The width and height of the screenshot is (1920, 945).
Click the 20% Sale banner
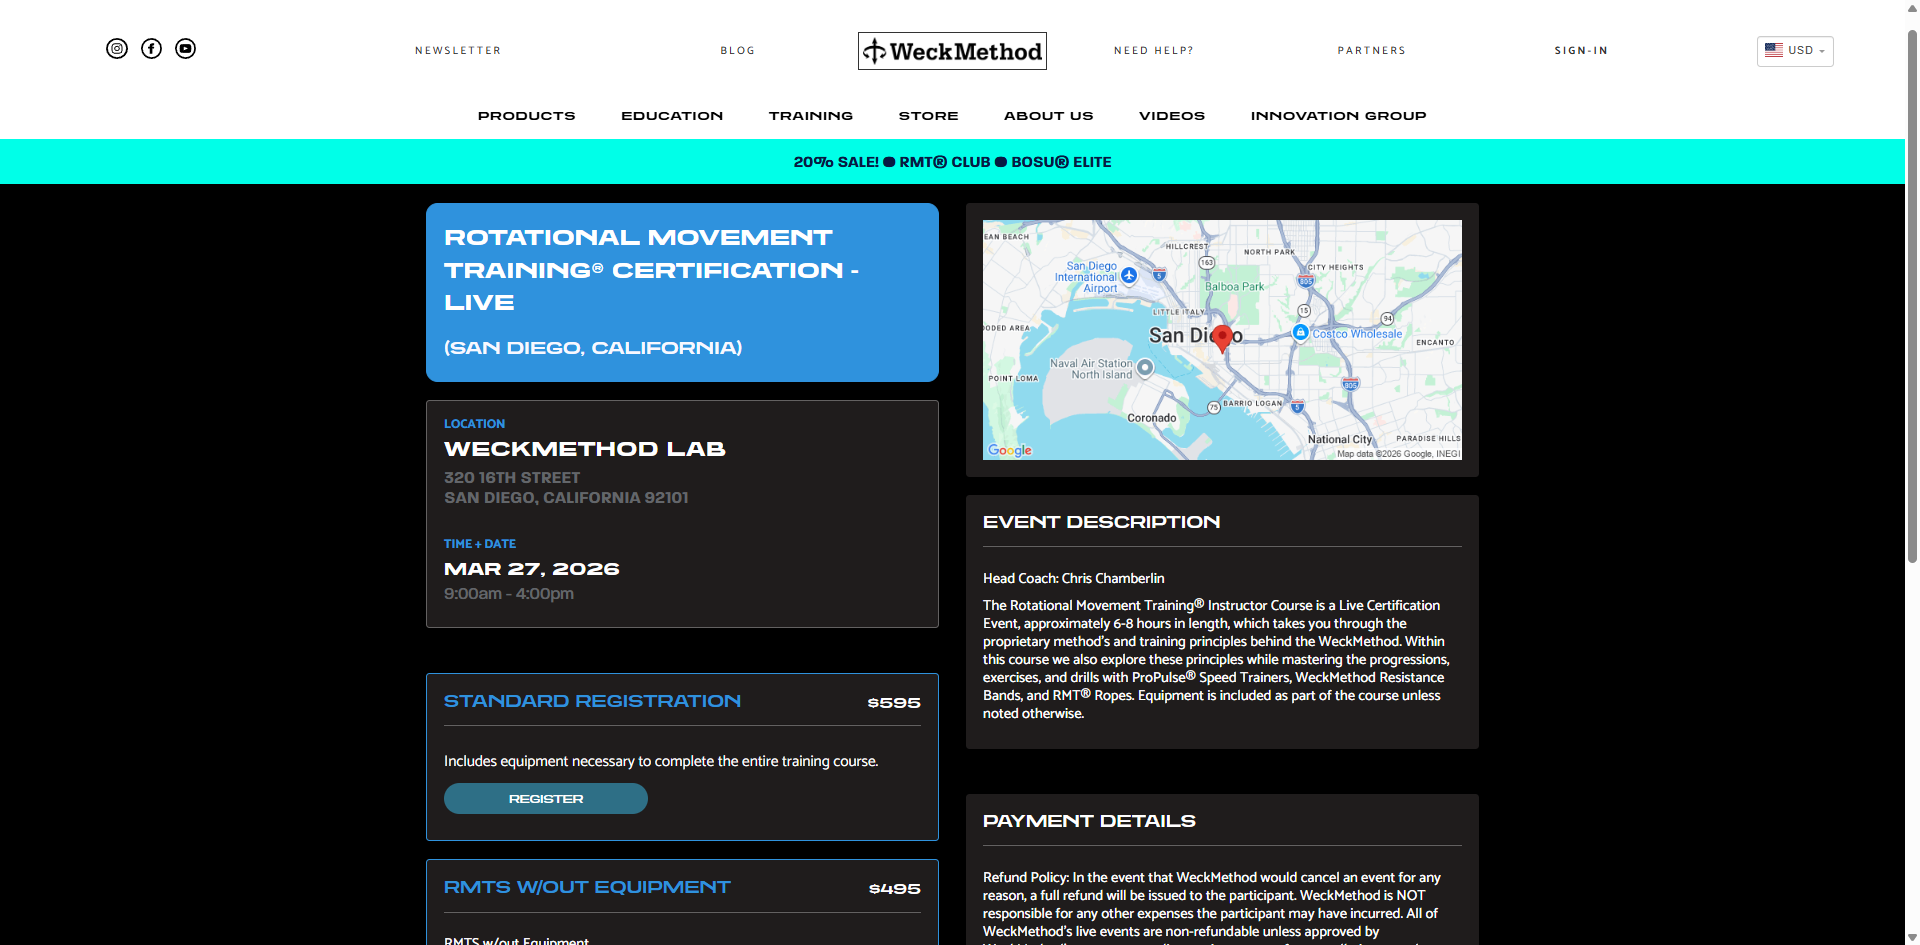coord(952,162)
